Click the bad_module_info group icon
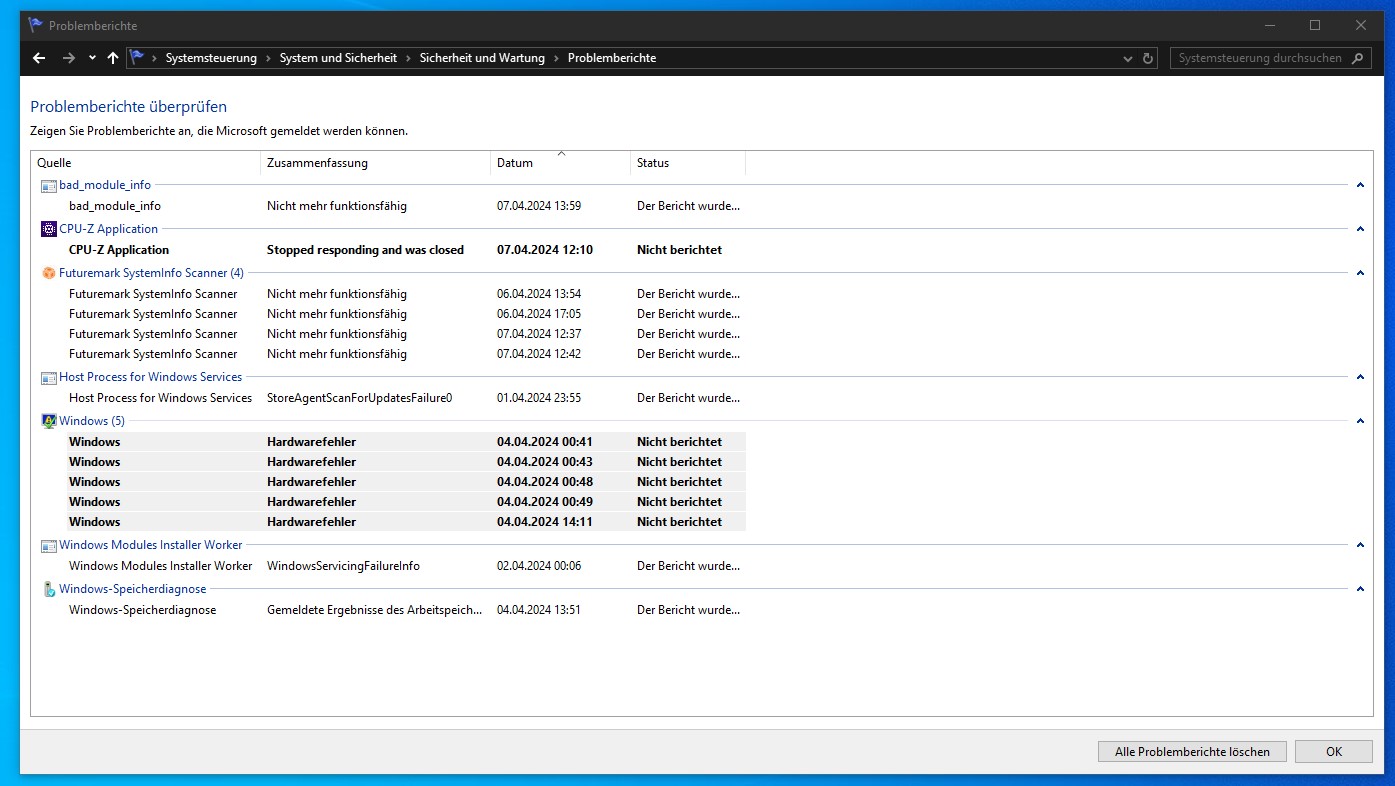1395x786 pixels. coord(49,185)
